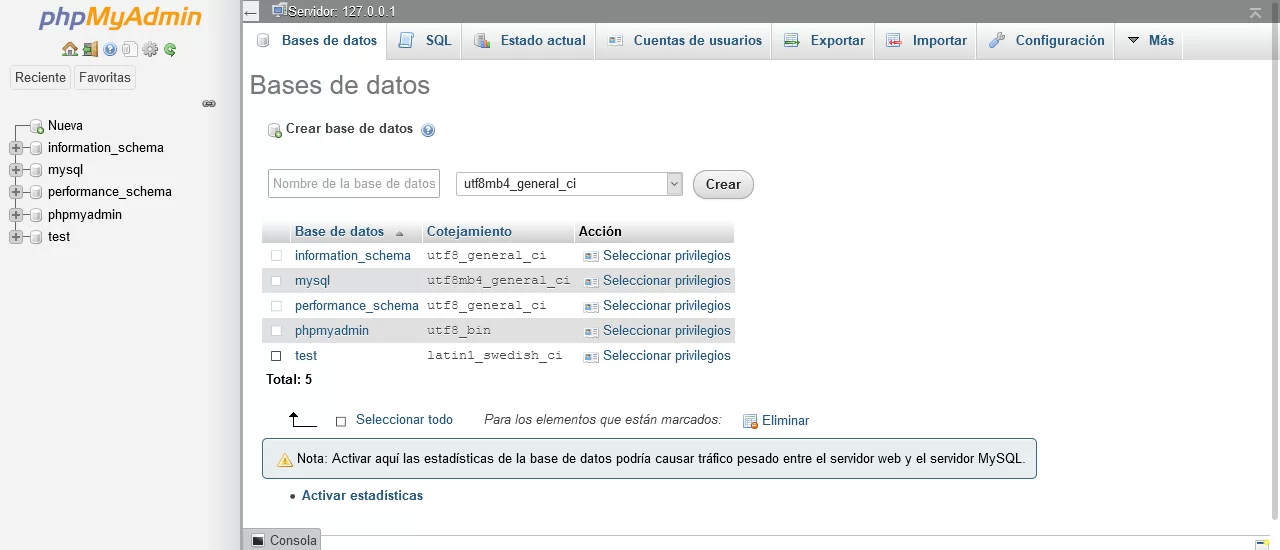Click Nueva in the navigation tree
The width and height of the screenshot is (1280, 550).
[65, 126]
